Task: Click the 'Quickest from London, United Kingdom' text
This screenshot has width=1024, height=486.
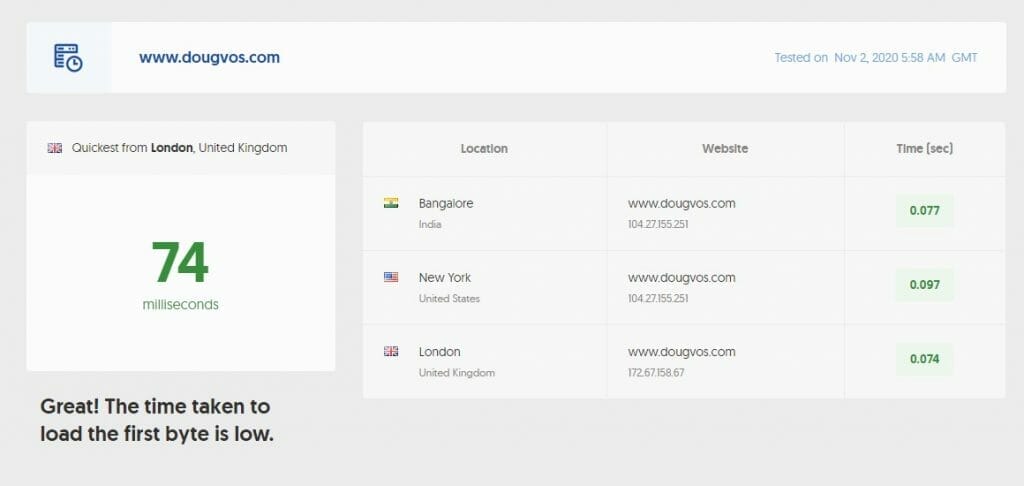Action: point(180,148)
